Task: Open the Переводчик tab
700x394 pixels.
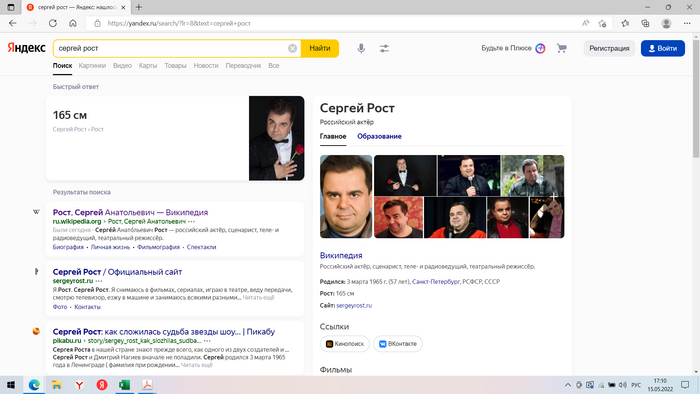Action: (243, 66)
